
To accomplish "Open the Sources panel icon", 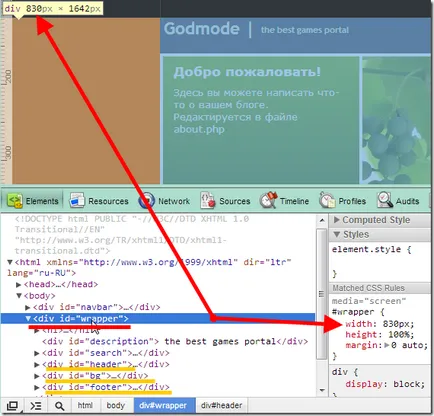I will [x=208, y=201].
